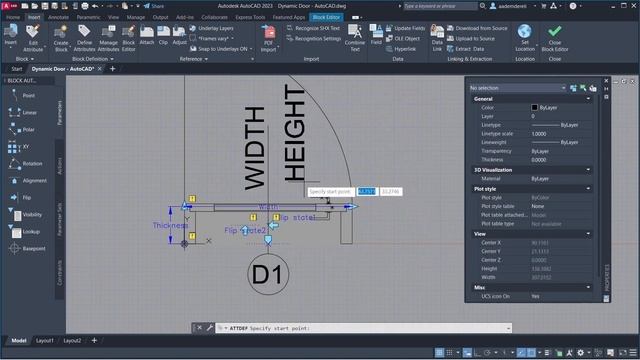Select the Flip parameter tool

(21, 198)
